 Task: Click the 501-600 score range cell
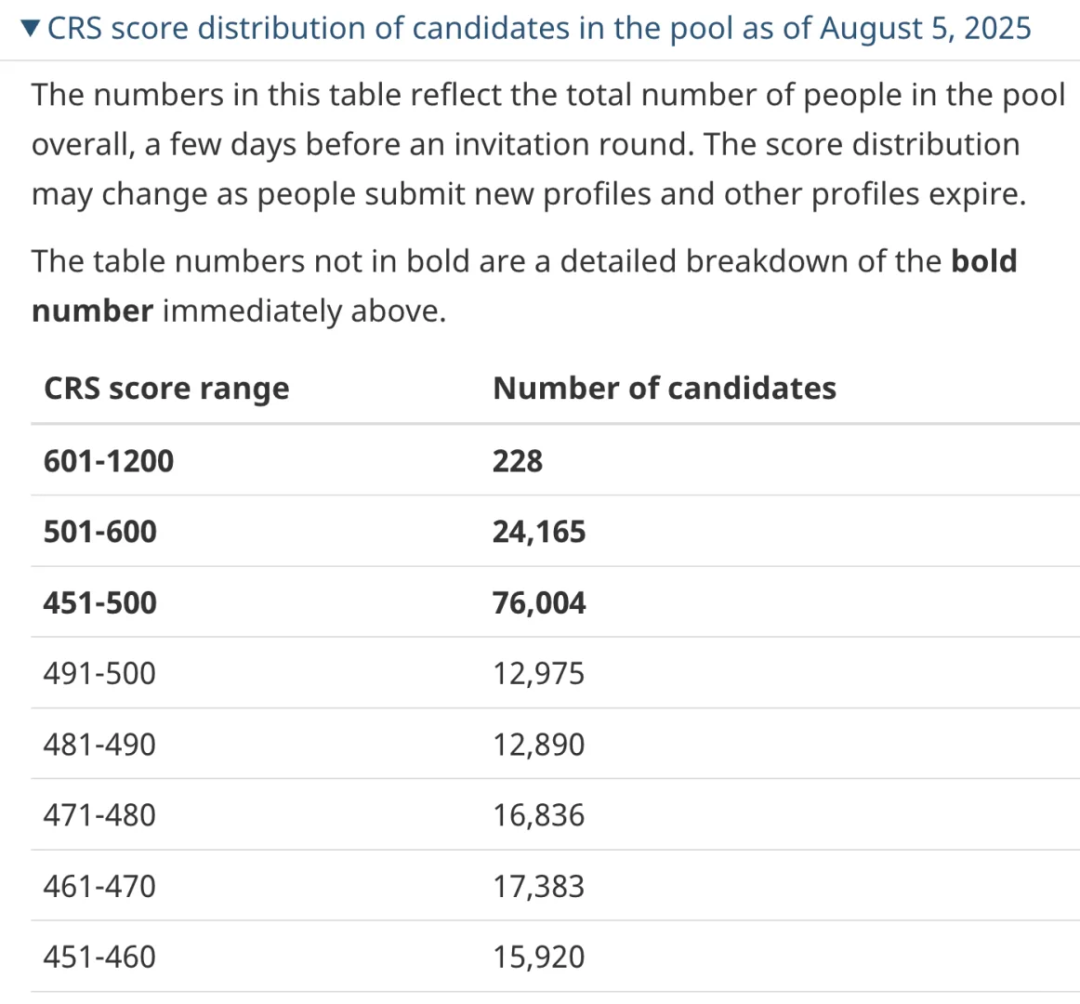pos(100,532)
